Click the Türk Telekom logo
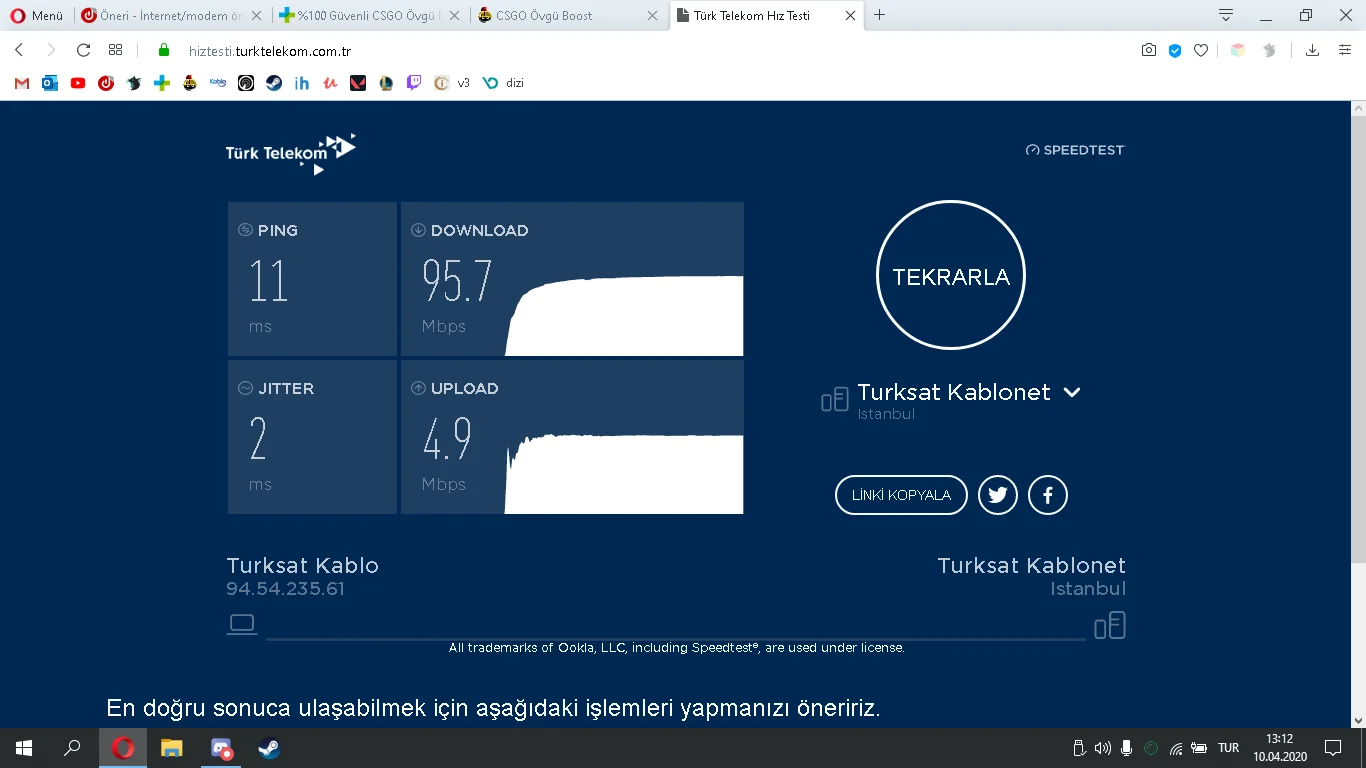Image resolution: width=1366 pixels, height=768 pixels. [x=289, y=152]
